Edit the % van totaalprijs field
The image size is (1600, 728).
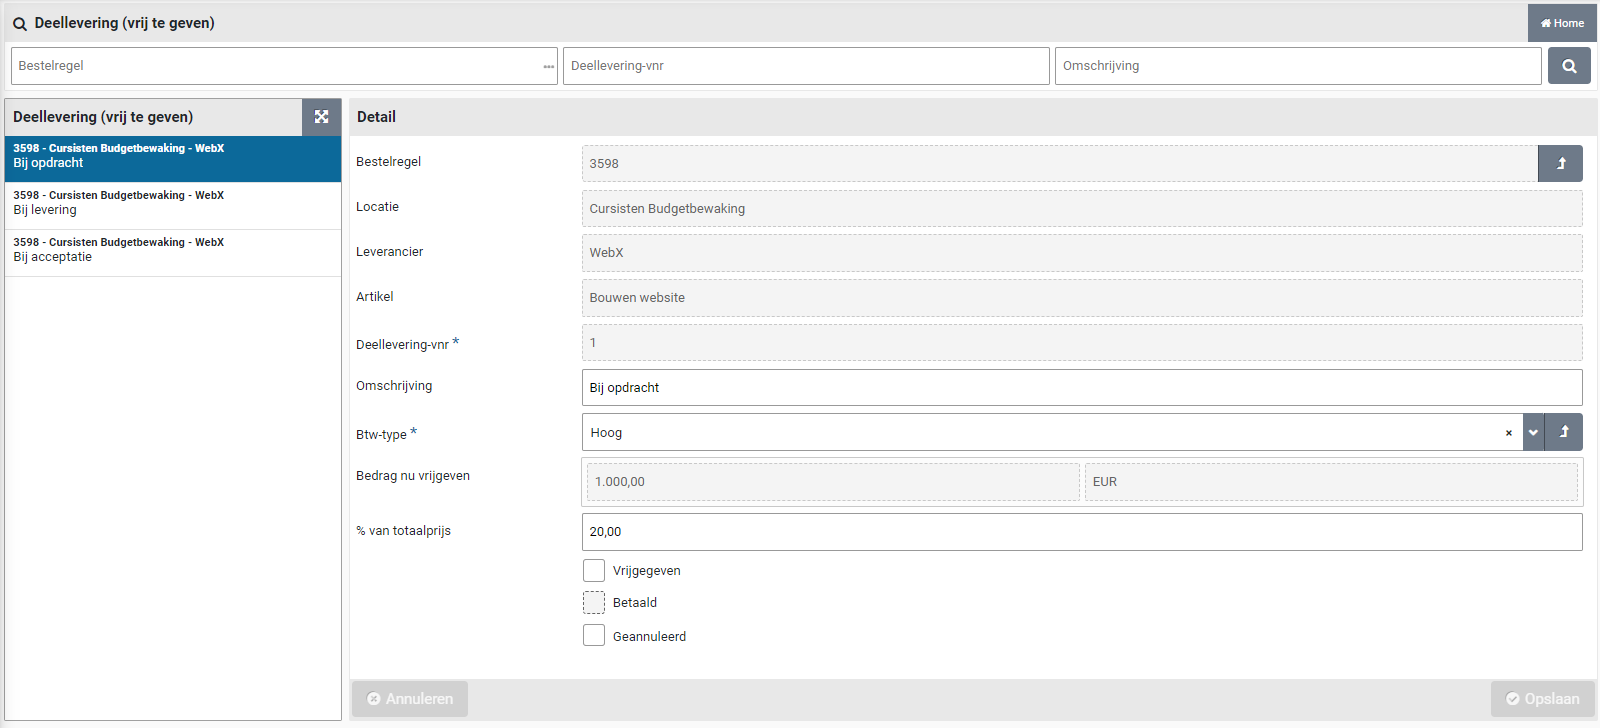[1081, 532]
